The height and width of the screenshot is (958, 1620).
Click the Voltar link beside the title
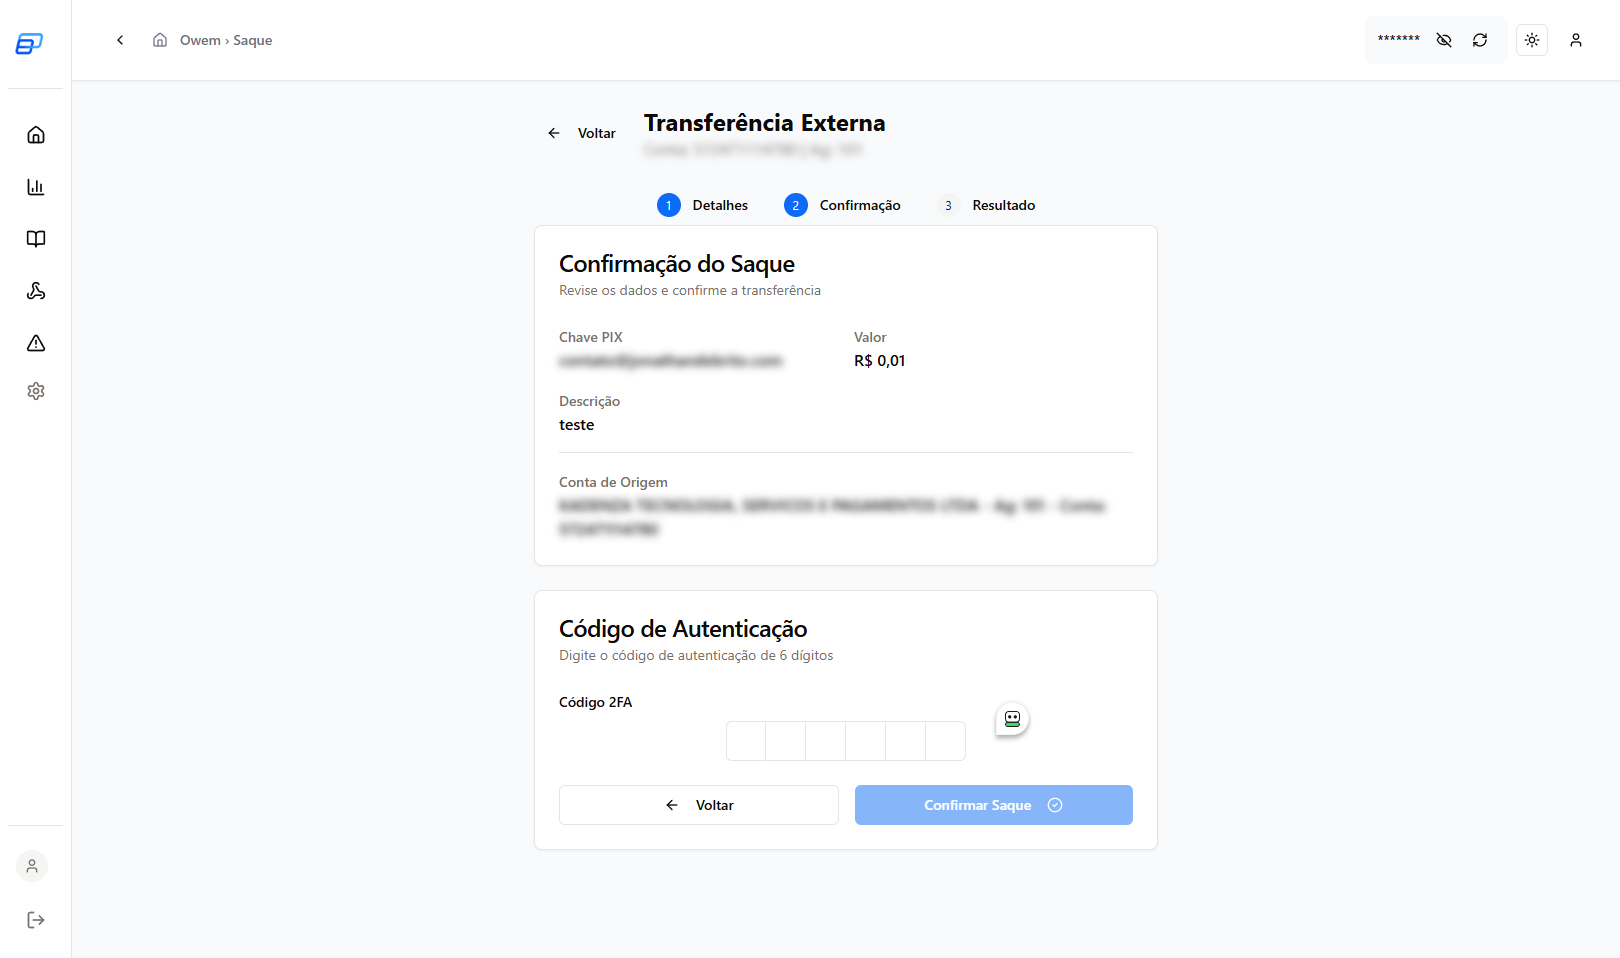point(582,133)
